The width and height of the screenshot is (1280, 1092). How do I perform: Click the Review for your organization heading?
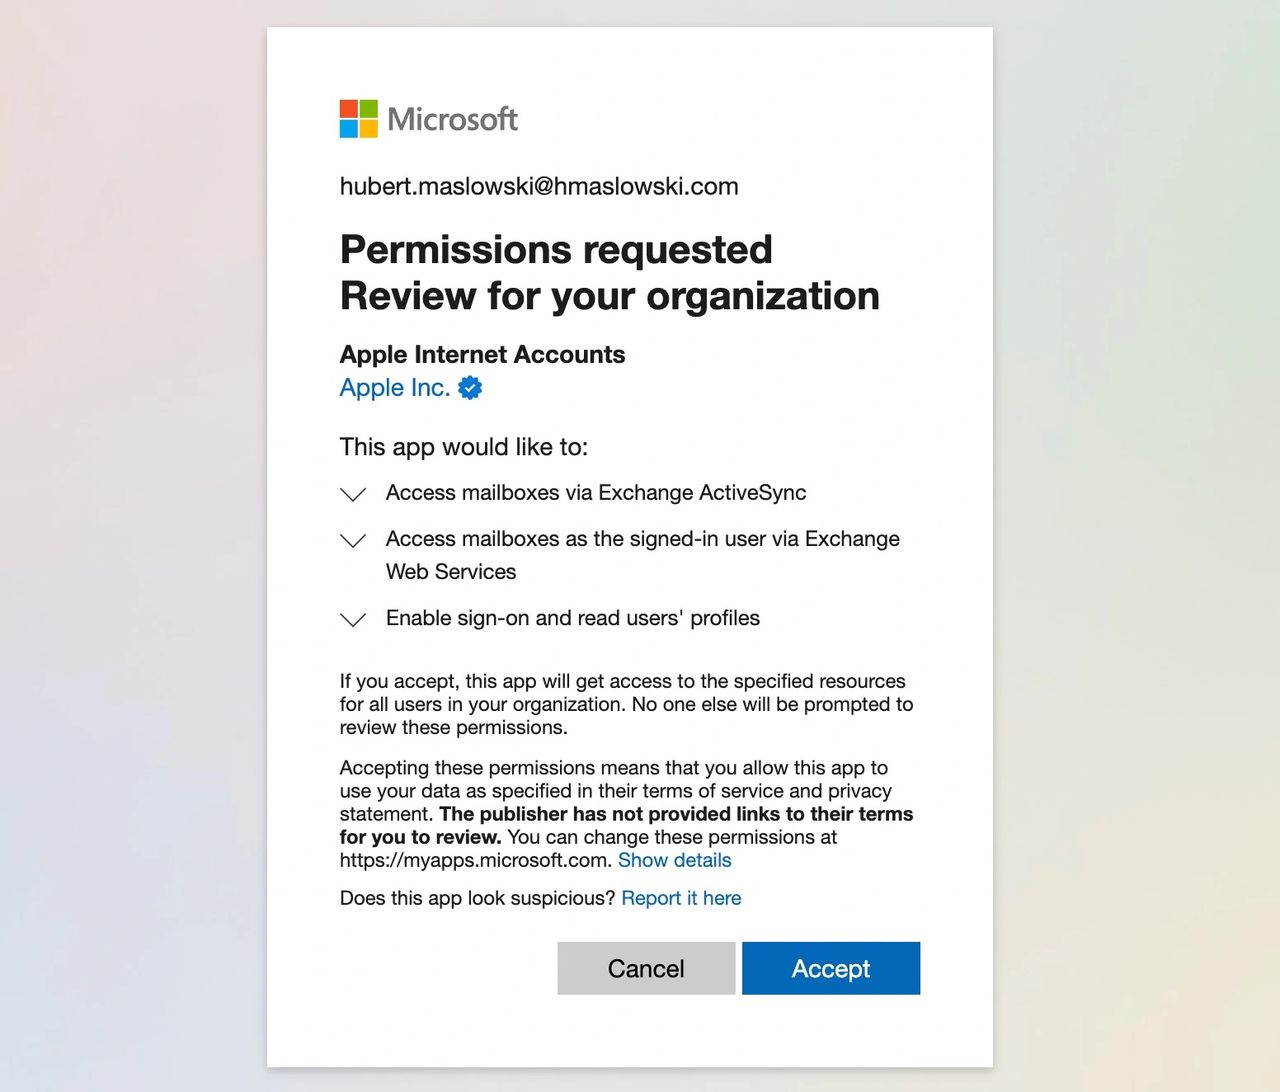click(x=610, y=296)
